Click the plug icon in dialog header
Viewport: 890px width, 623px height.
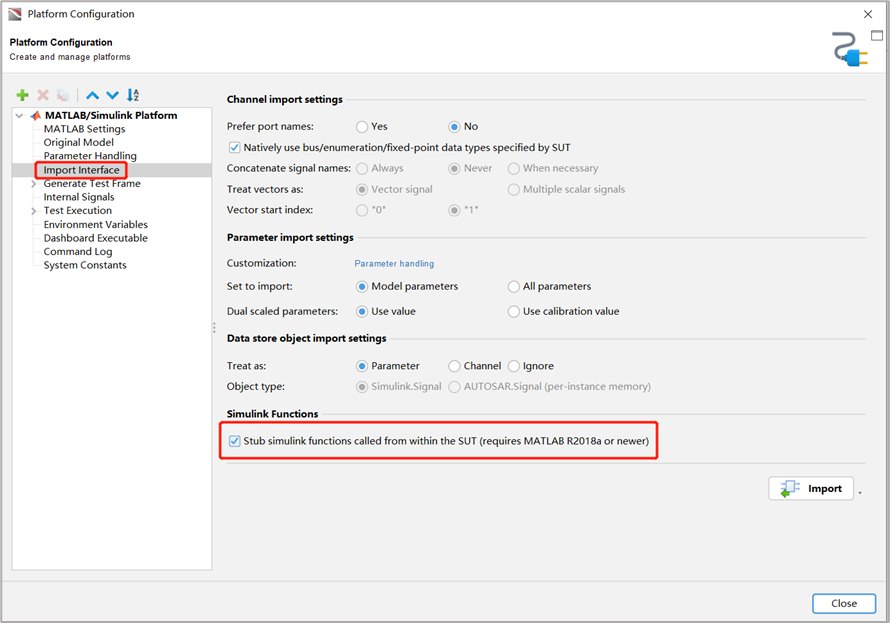pyautogui.click(x=850, y=49)
